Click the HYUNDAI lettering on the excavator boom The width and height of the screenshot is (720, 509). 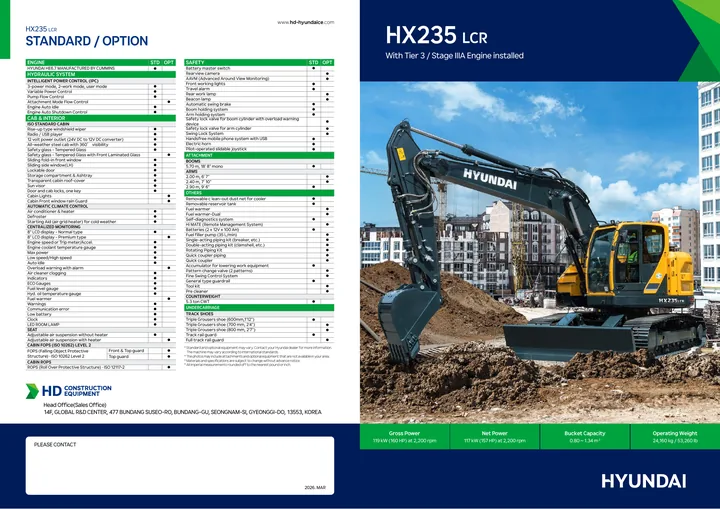(x=489, y=179)
